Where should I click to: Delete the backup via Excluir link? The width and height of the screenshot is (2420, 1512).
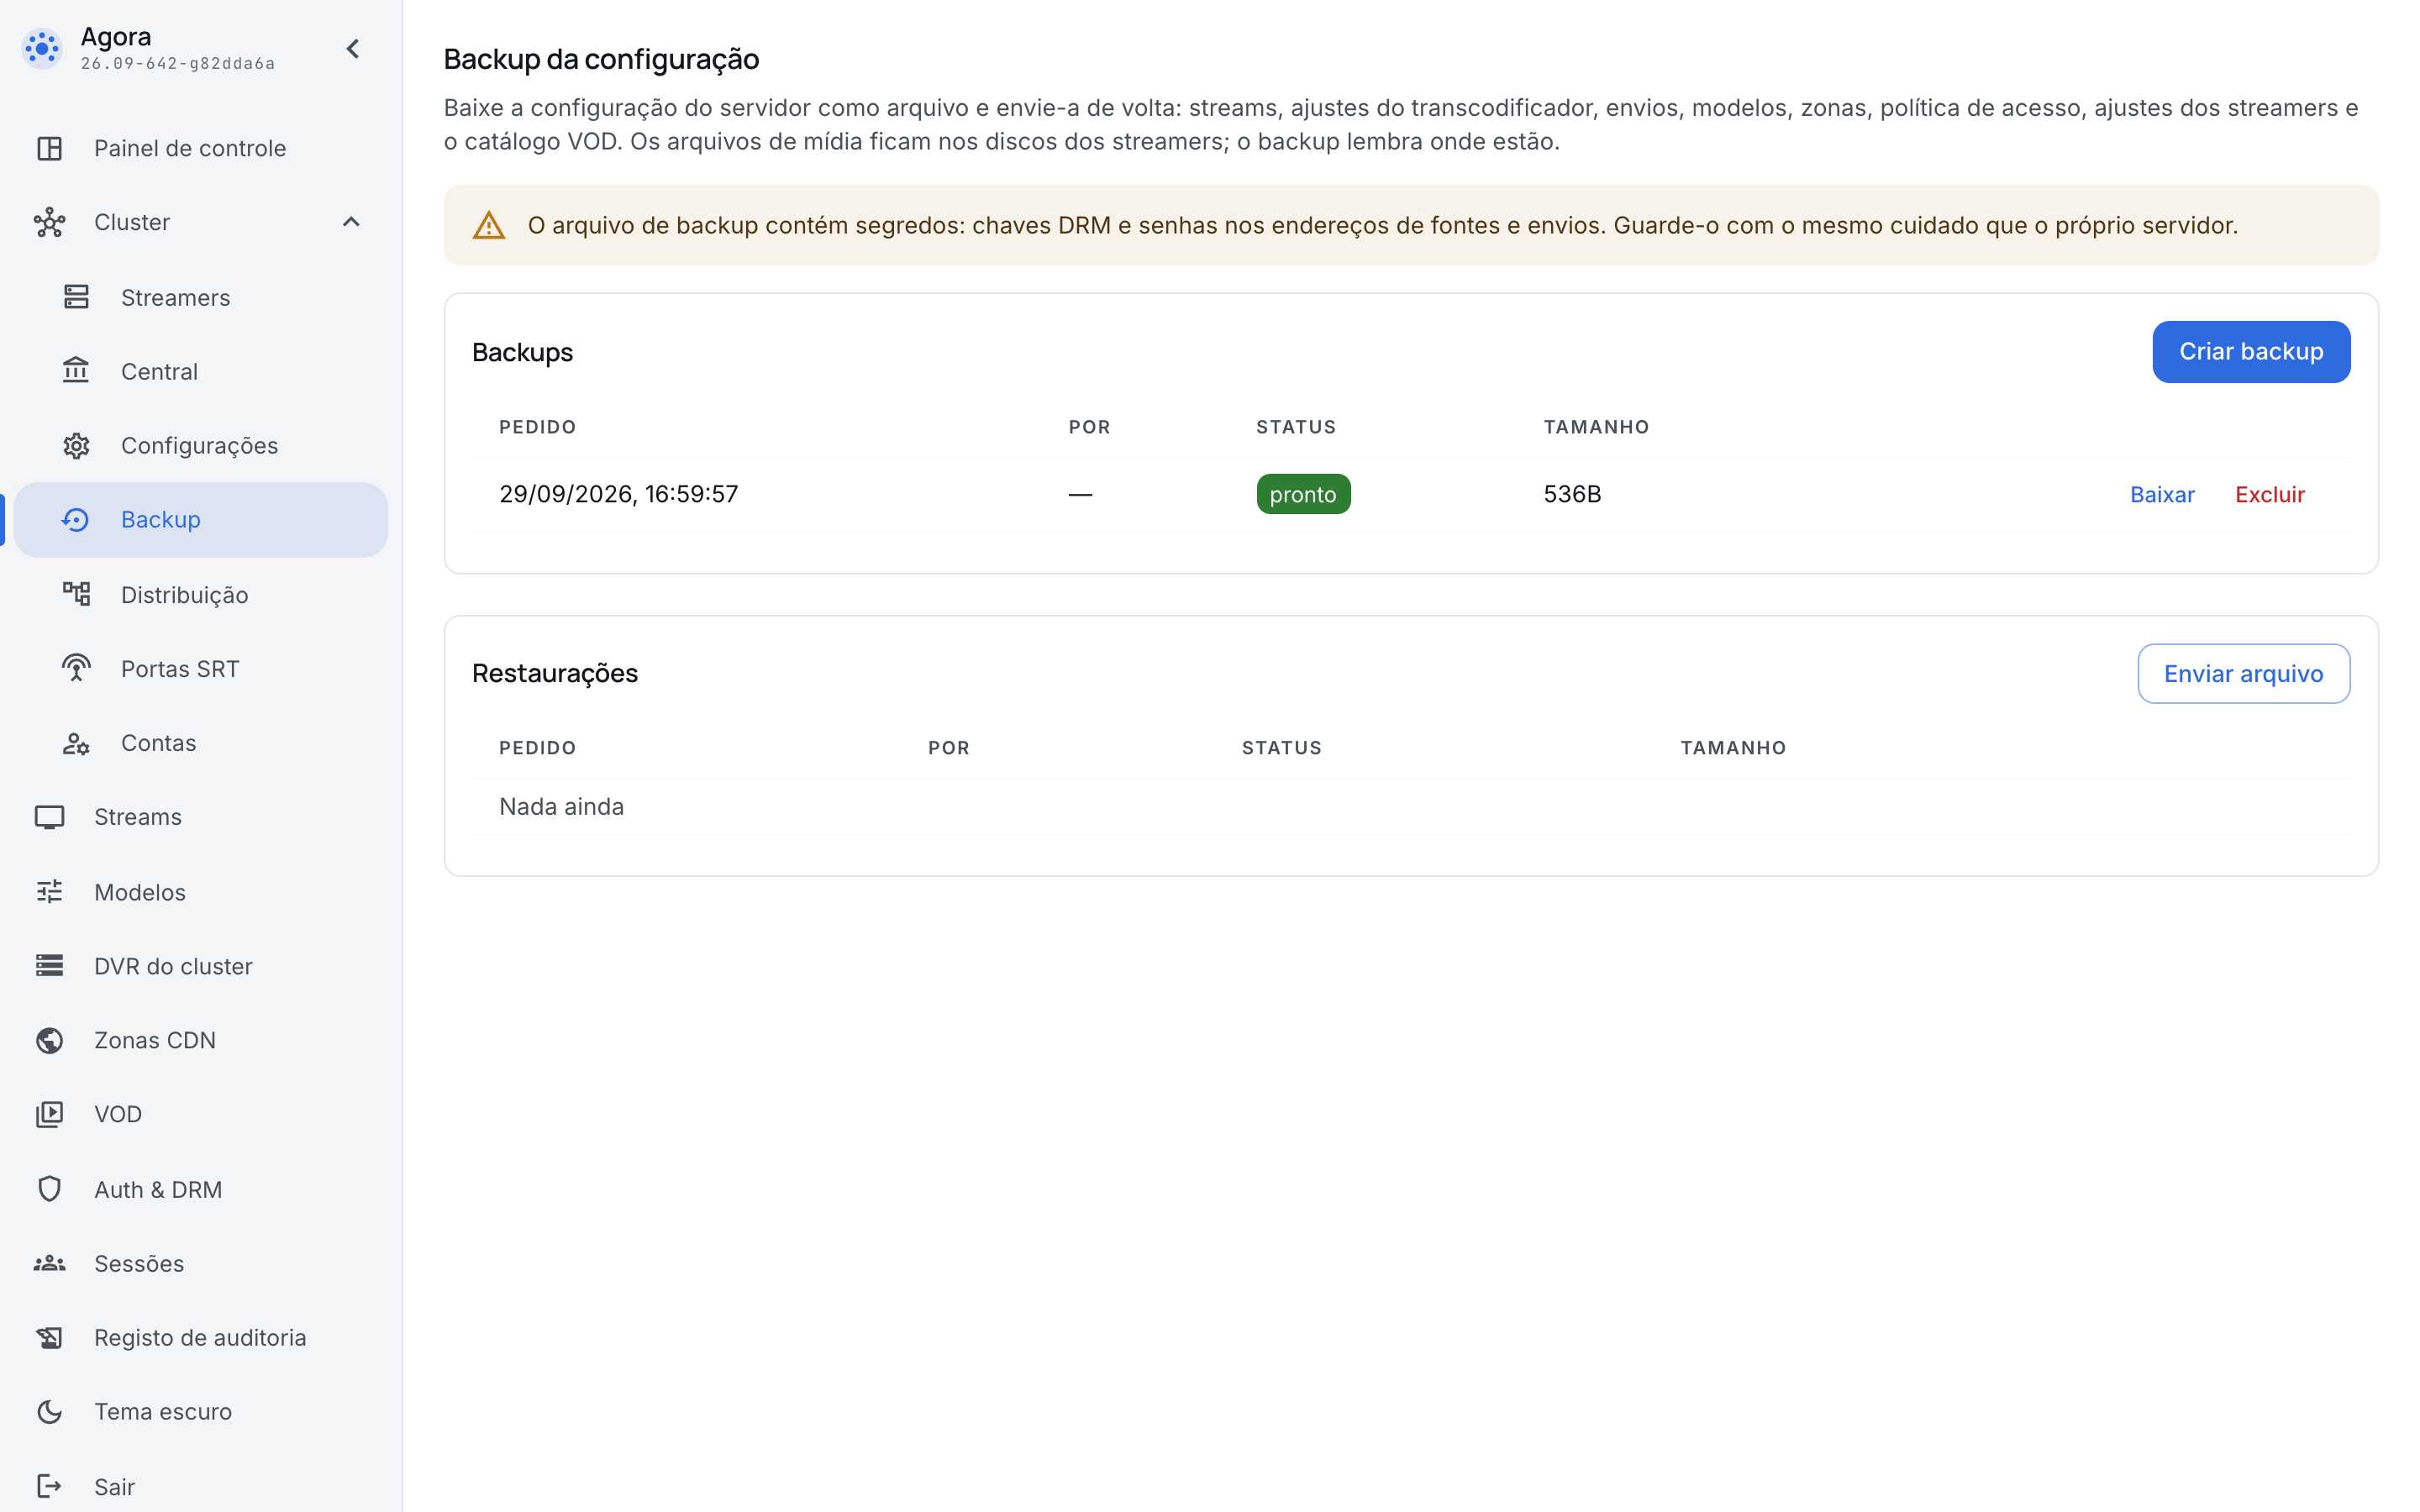[2269, 494]
